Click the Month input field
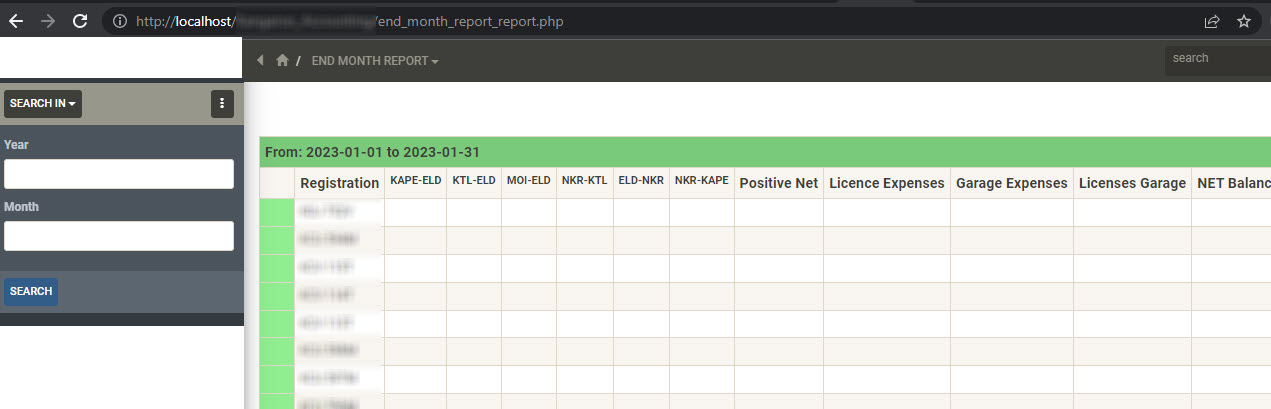 coord(119,236)
